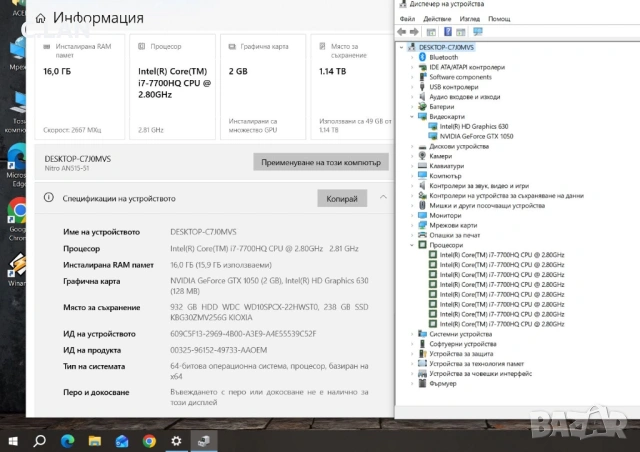Open Windows Start menu
640x452 pixels.
tap(13, 441)
